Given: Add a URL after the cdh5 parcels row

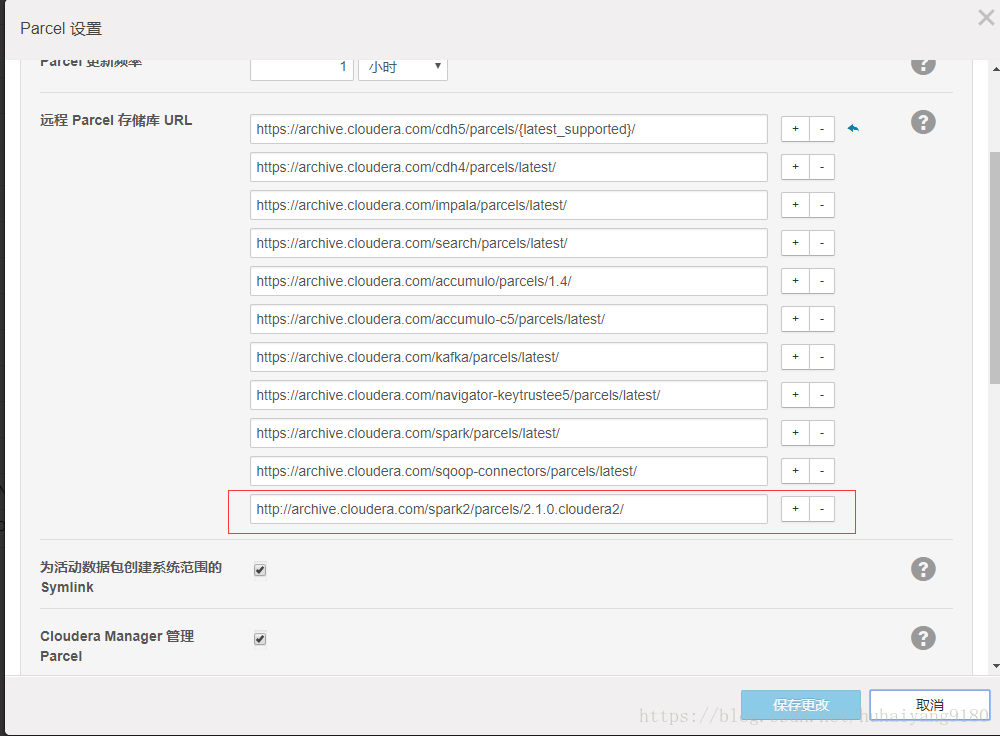Looking at the screenshot, I should click(795, 129).
